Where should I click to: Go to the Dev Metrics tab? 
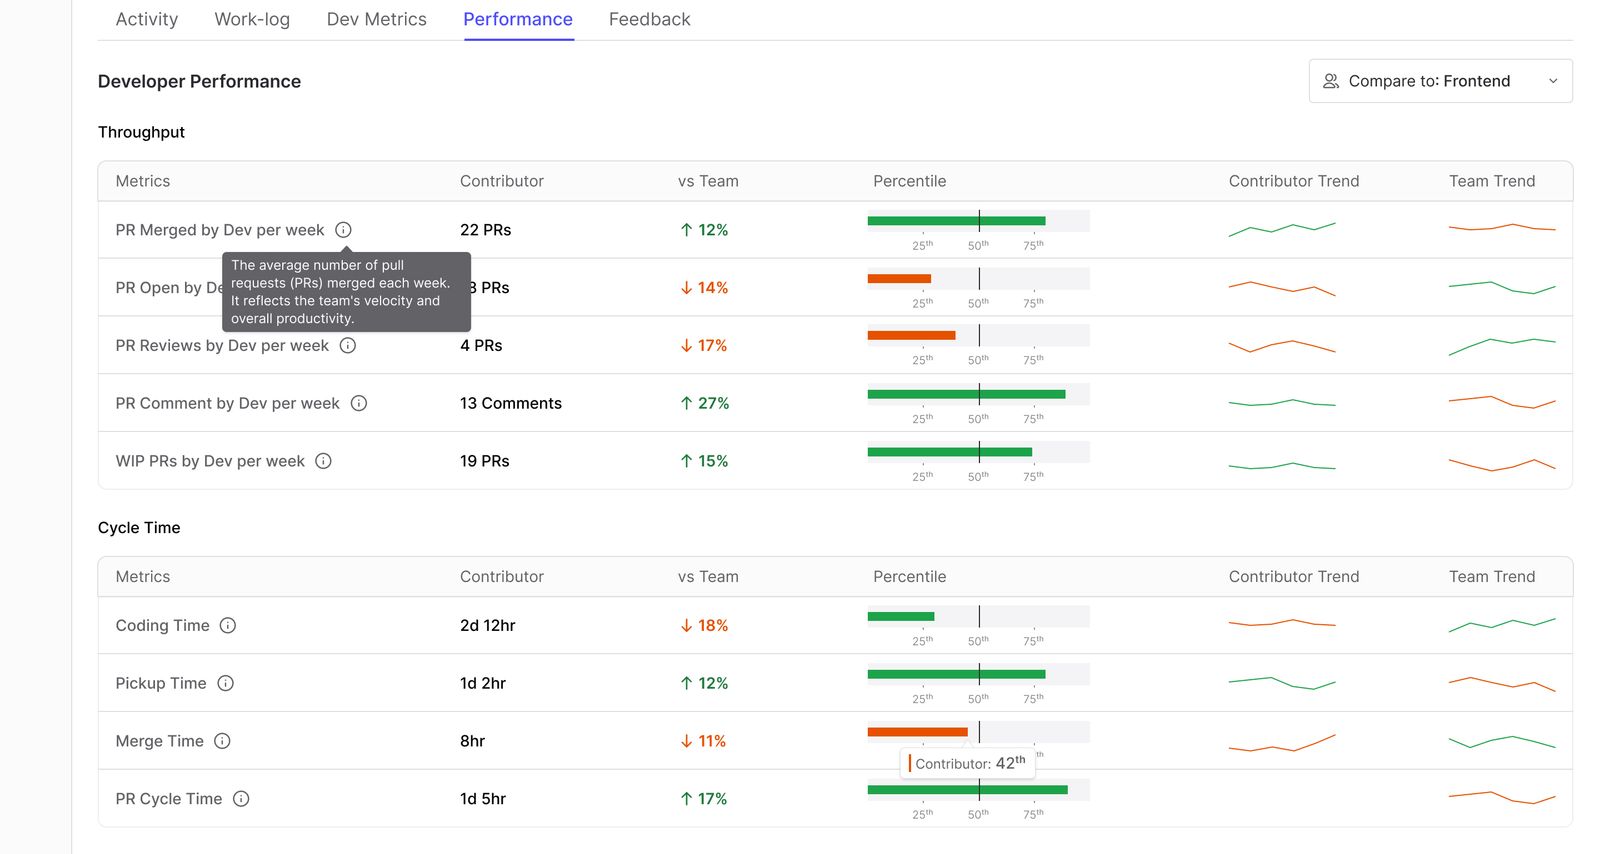pyautogui.click(x=376, y=20)
